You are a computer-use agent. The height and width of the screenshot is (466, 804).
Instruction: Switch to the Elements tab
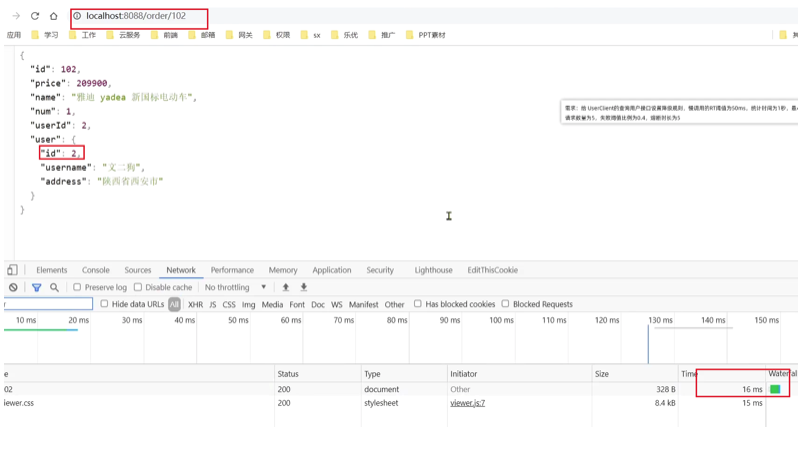51,270
